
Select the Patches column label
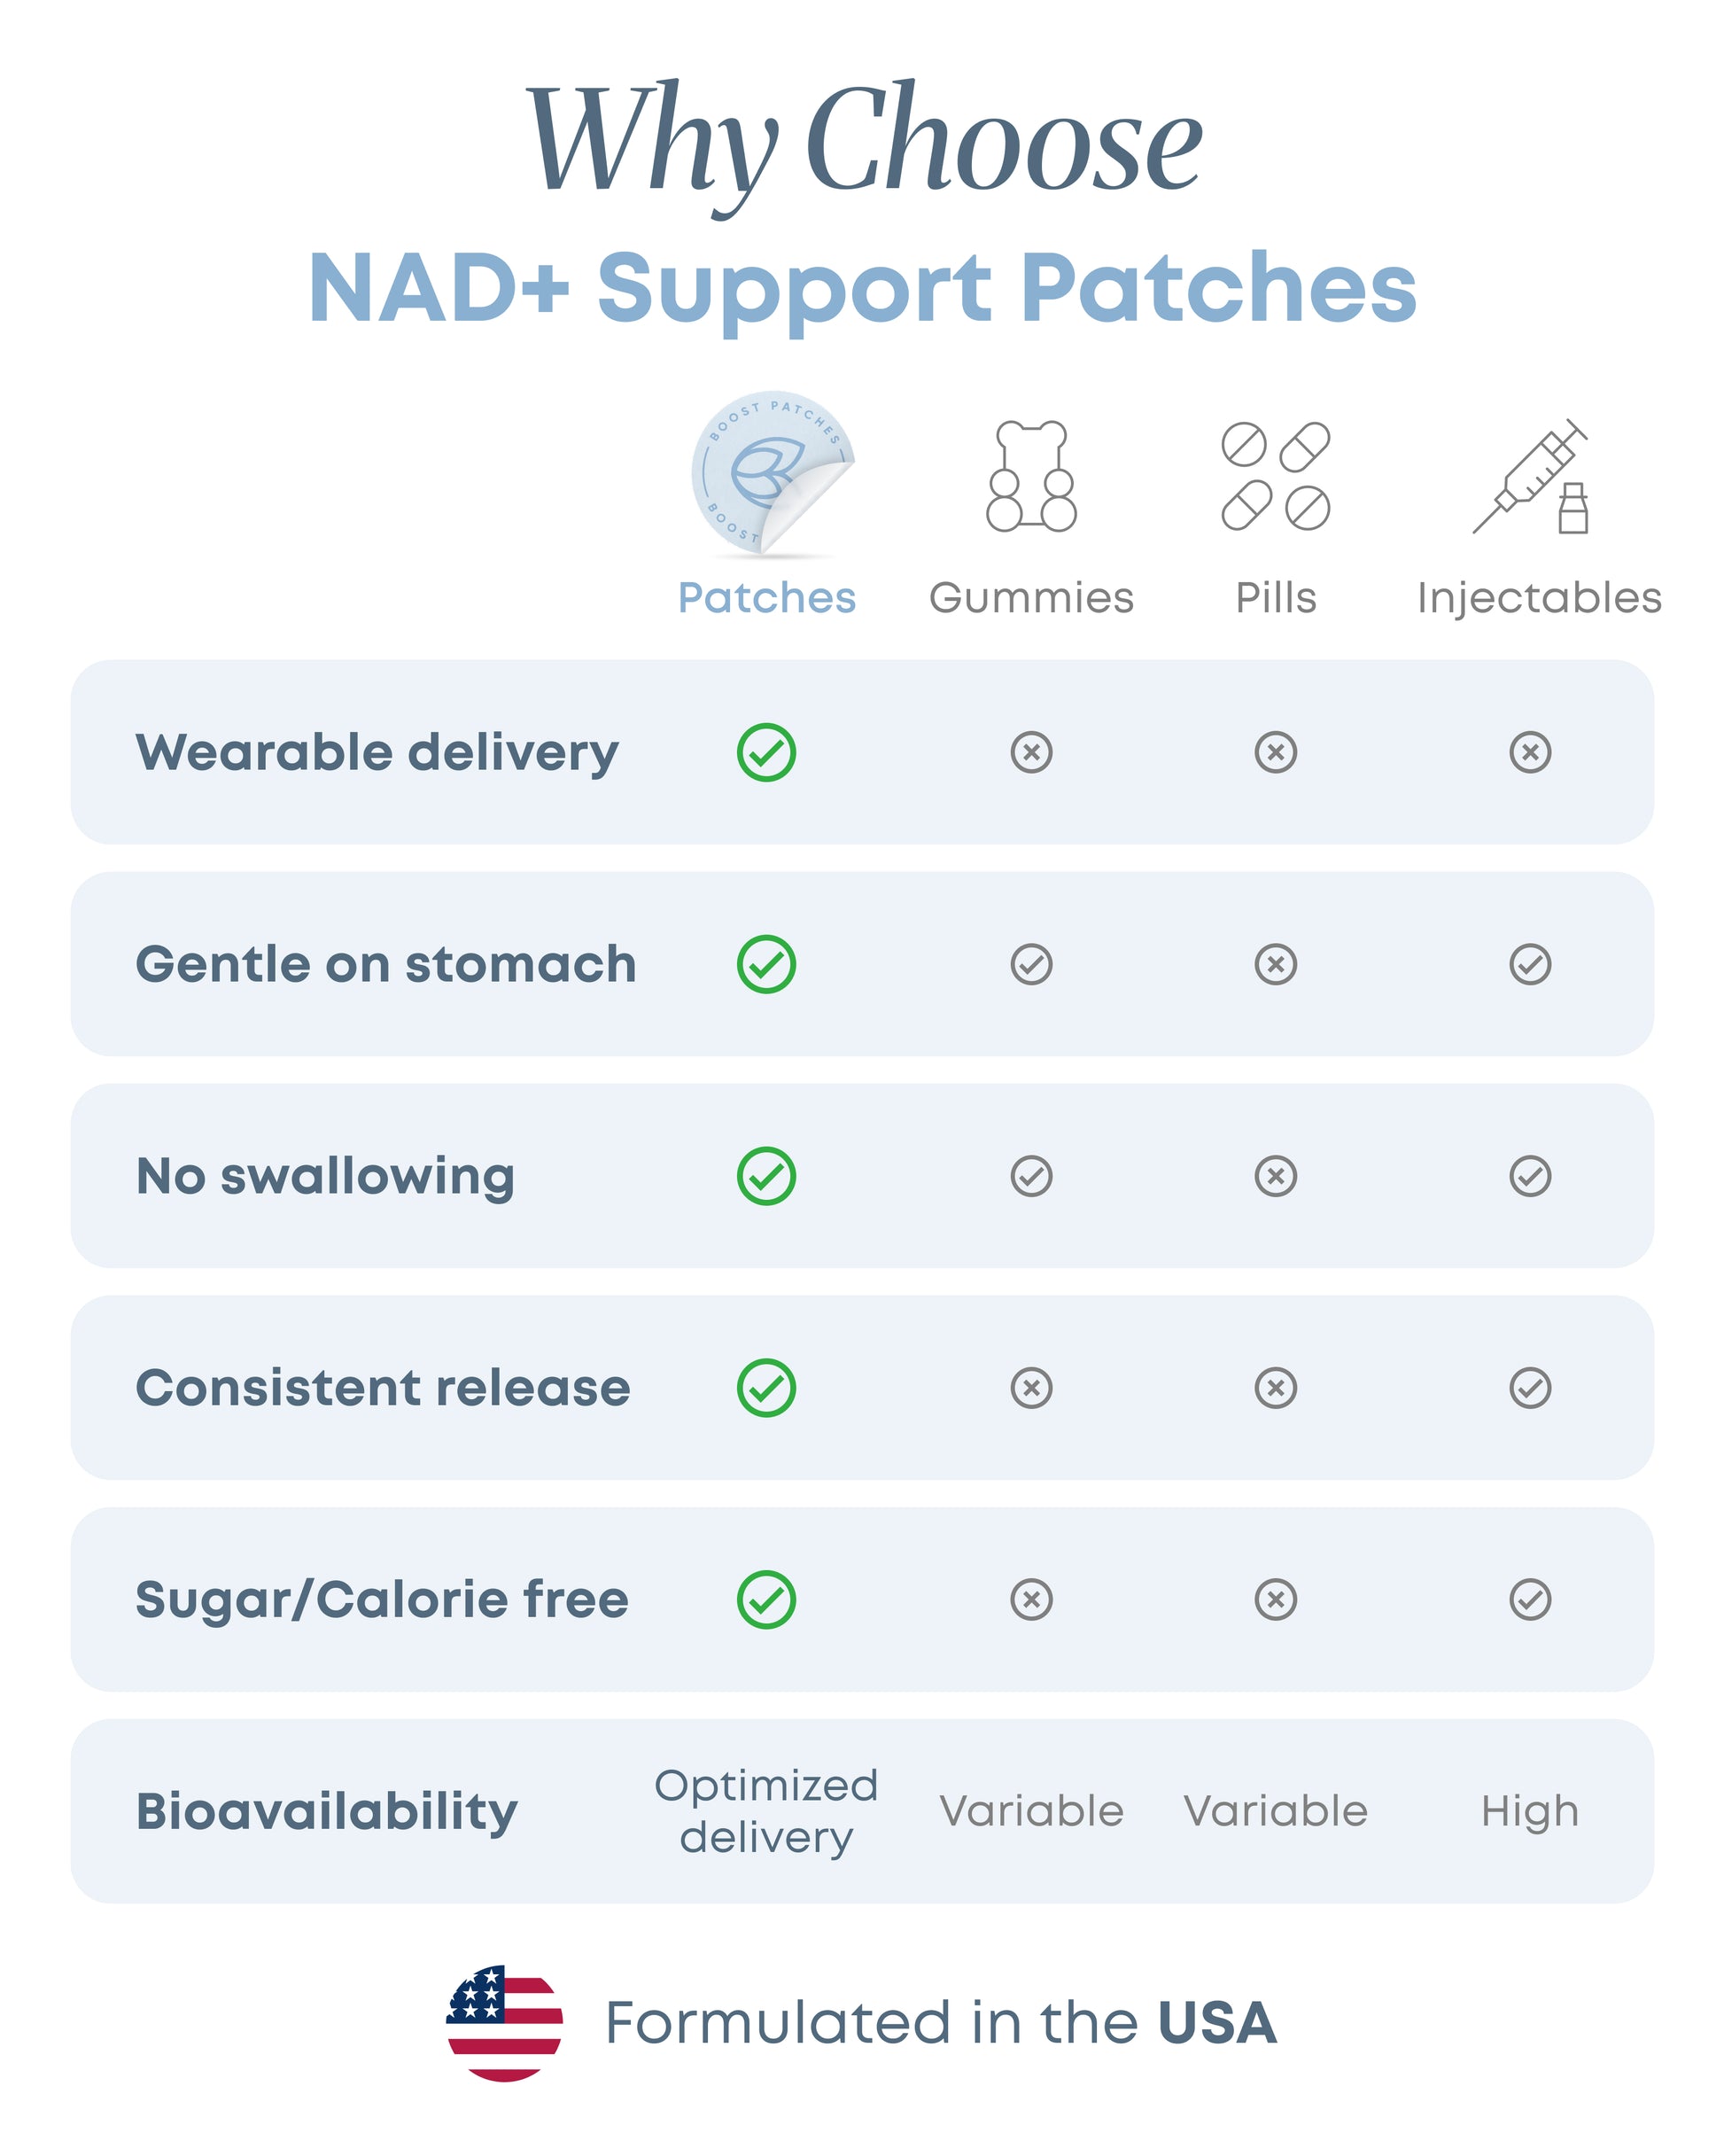766,598
